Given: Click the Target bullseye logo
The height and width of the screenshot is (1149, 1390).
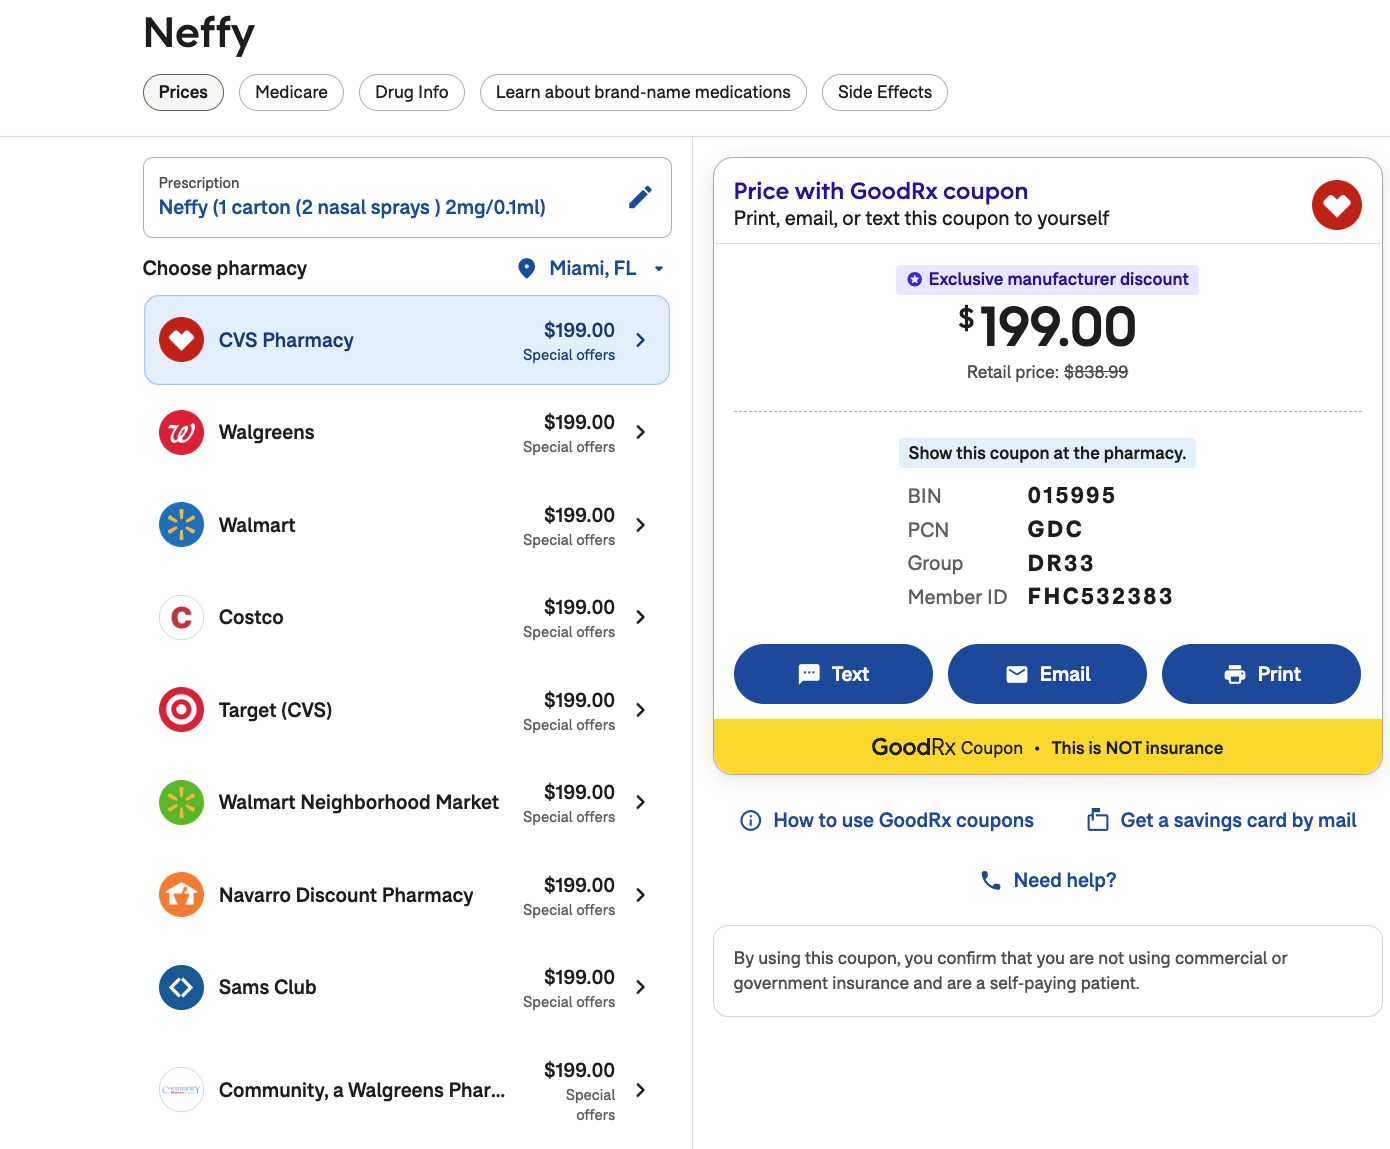Looking at the screenshot, I should click(x=181, y=709).
